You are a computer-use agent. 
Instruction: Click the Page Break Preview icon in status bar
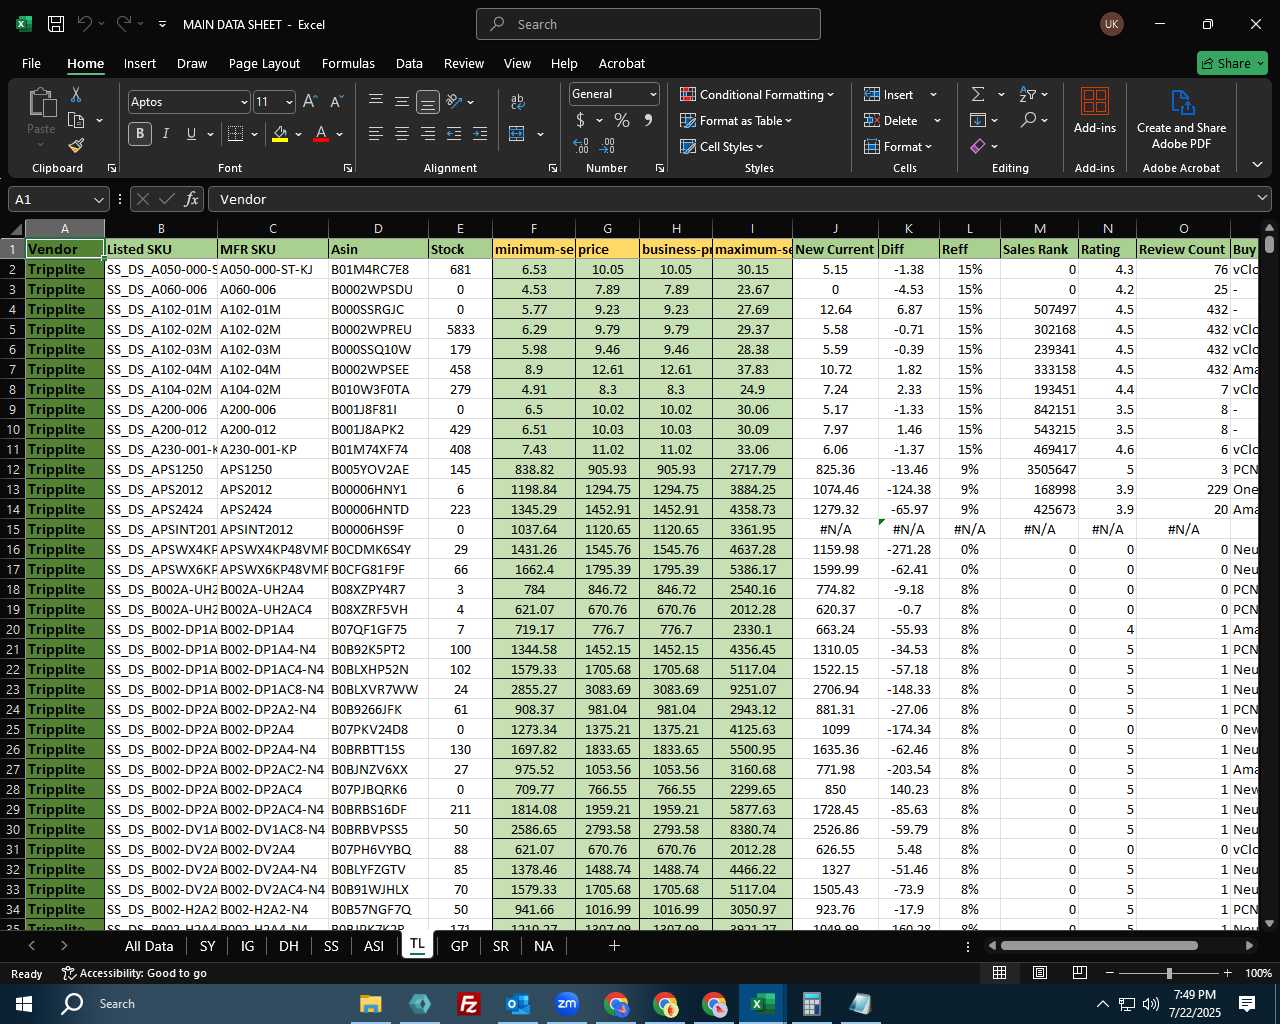tap(1080, 973)
